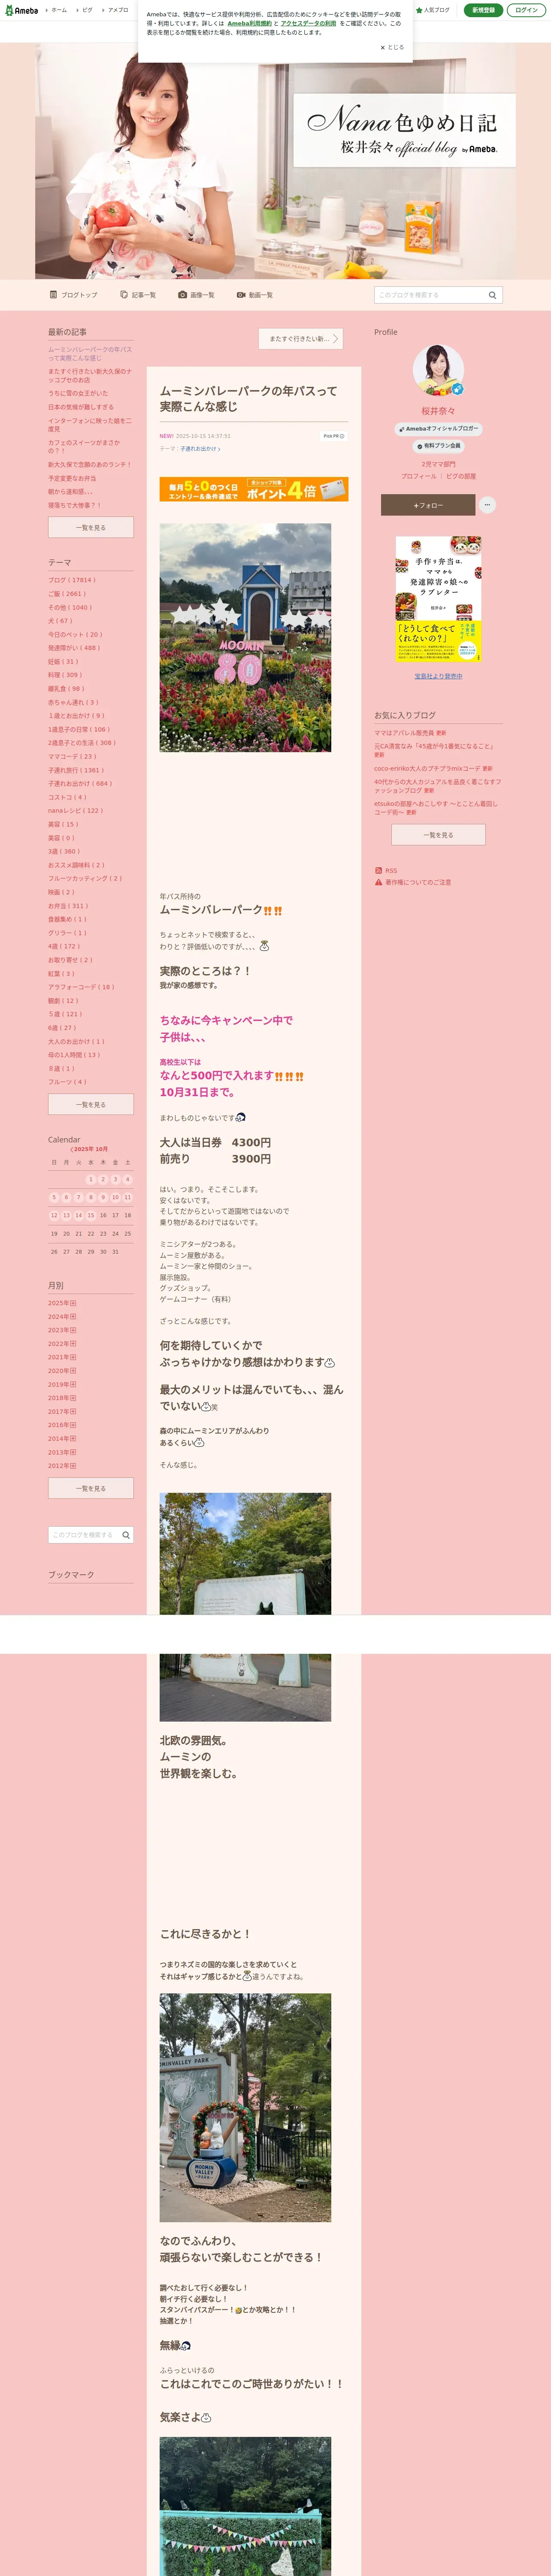Click the Ameba logo in the header
Screen dimensions: 551x2576
point(21,10)
